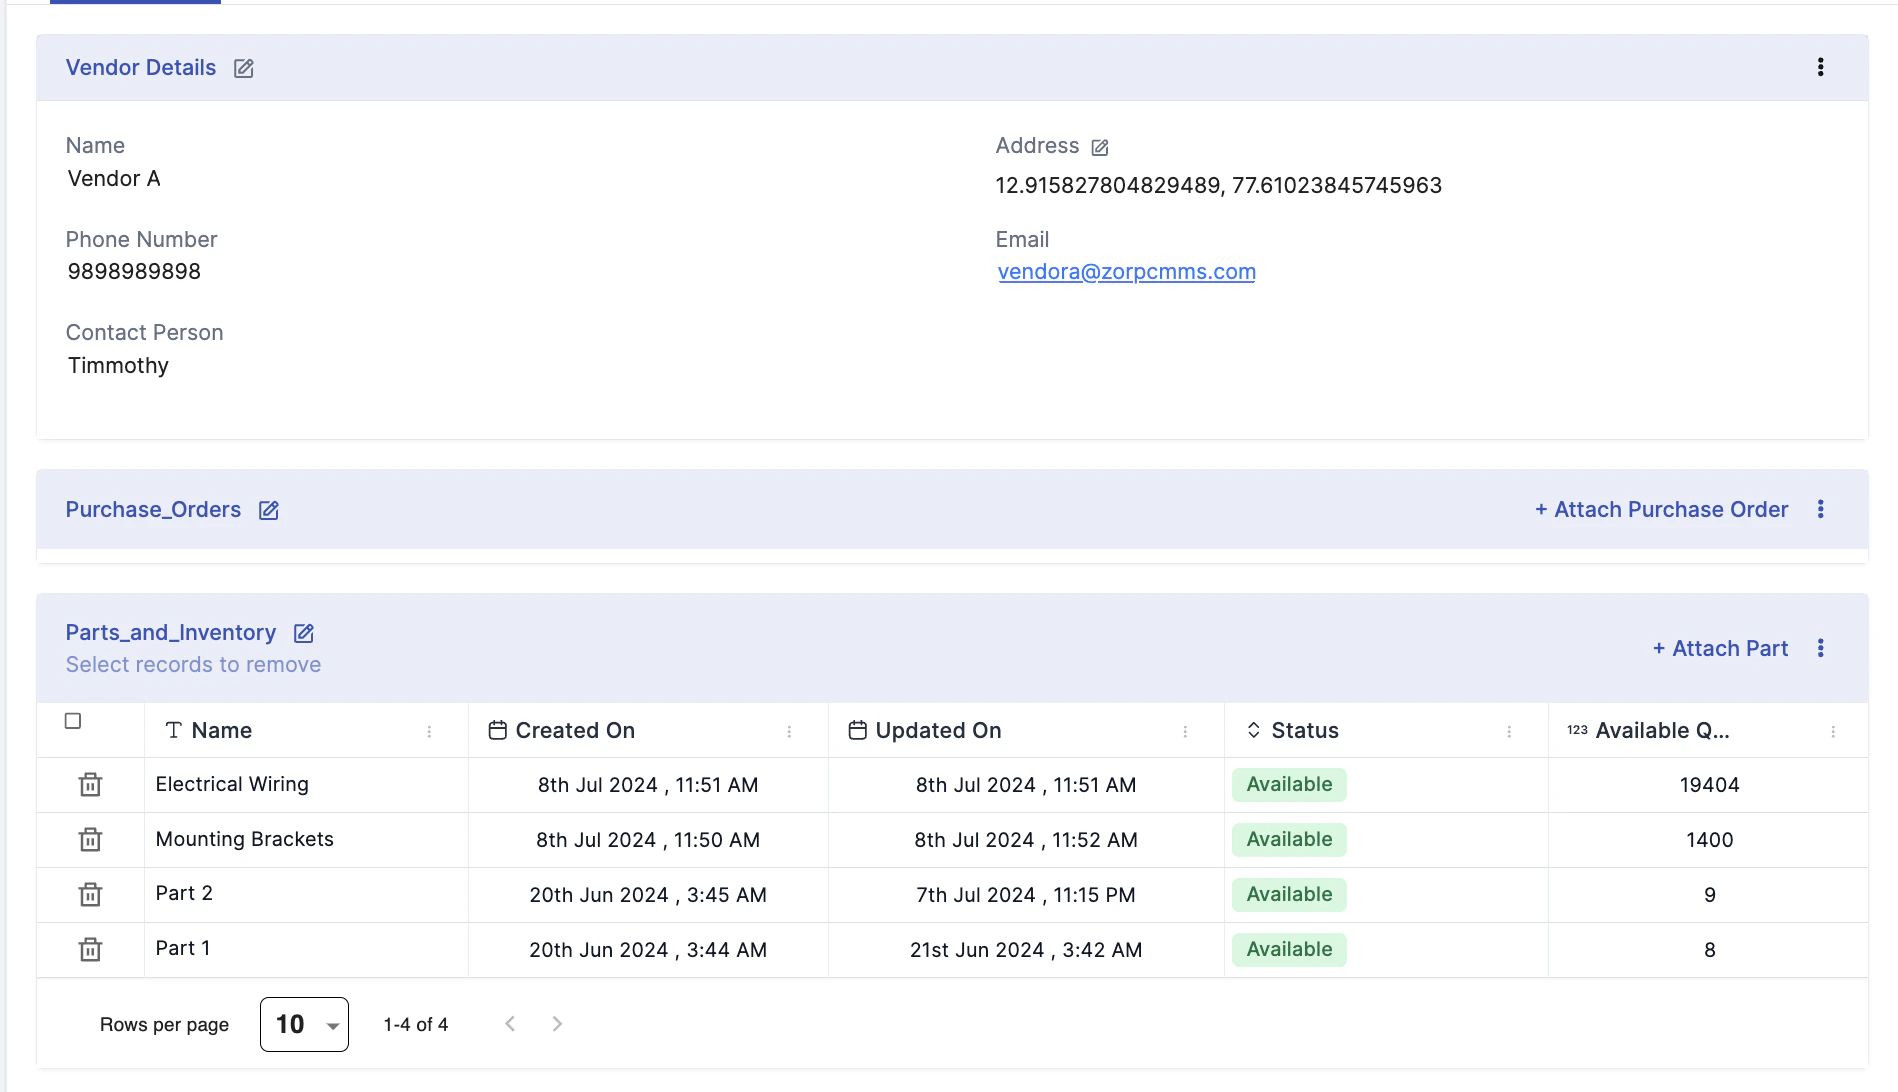Click the 21st Jun 2024, 3:42 AM cell
1898x1092 pixels.
click(x=1026, y=950)
